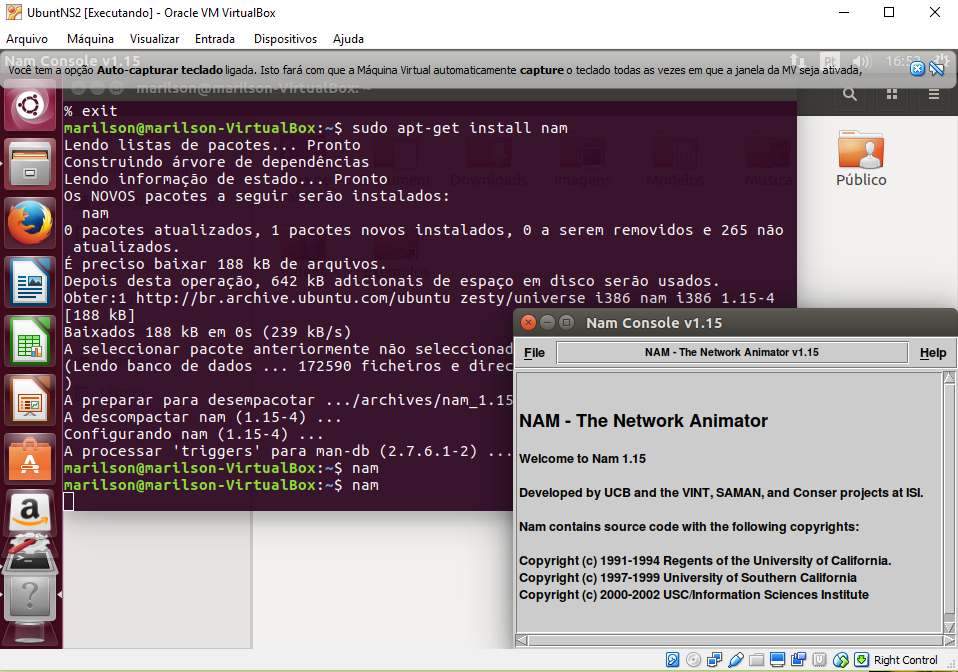Launch Firefox from the Ubuntu dock
The height and width of the screenshot is (672, 958).
30,222
